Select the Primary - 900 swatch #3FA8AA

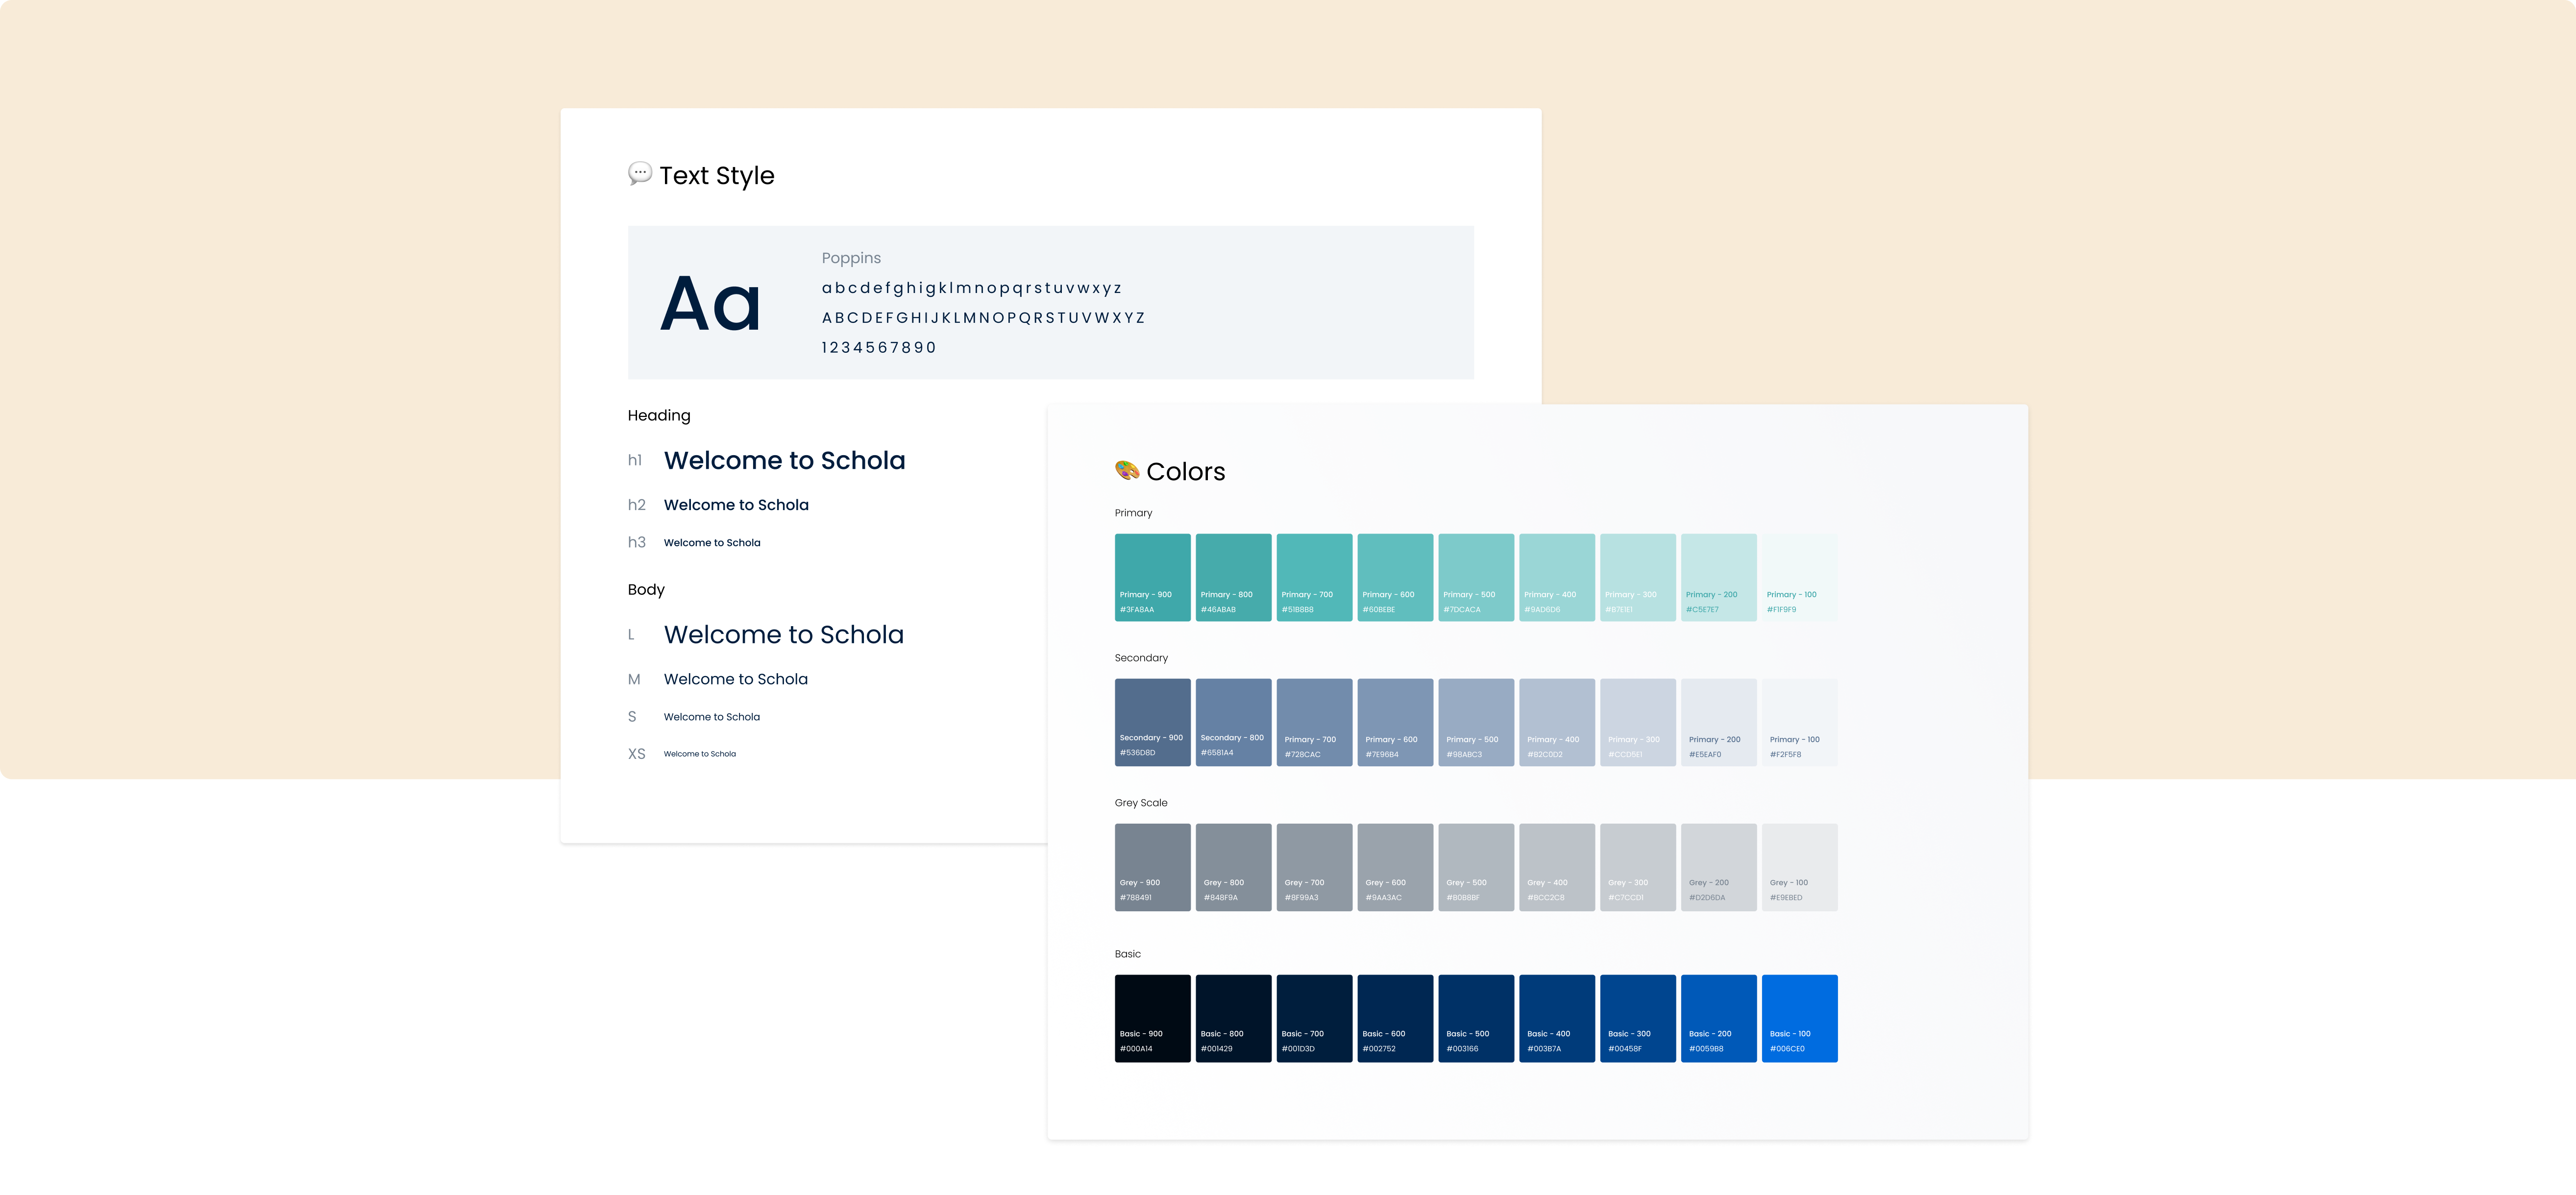coord(1152,577)
